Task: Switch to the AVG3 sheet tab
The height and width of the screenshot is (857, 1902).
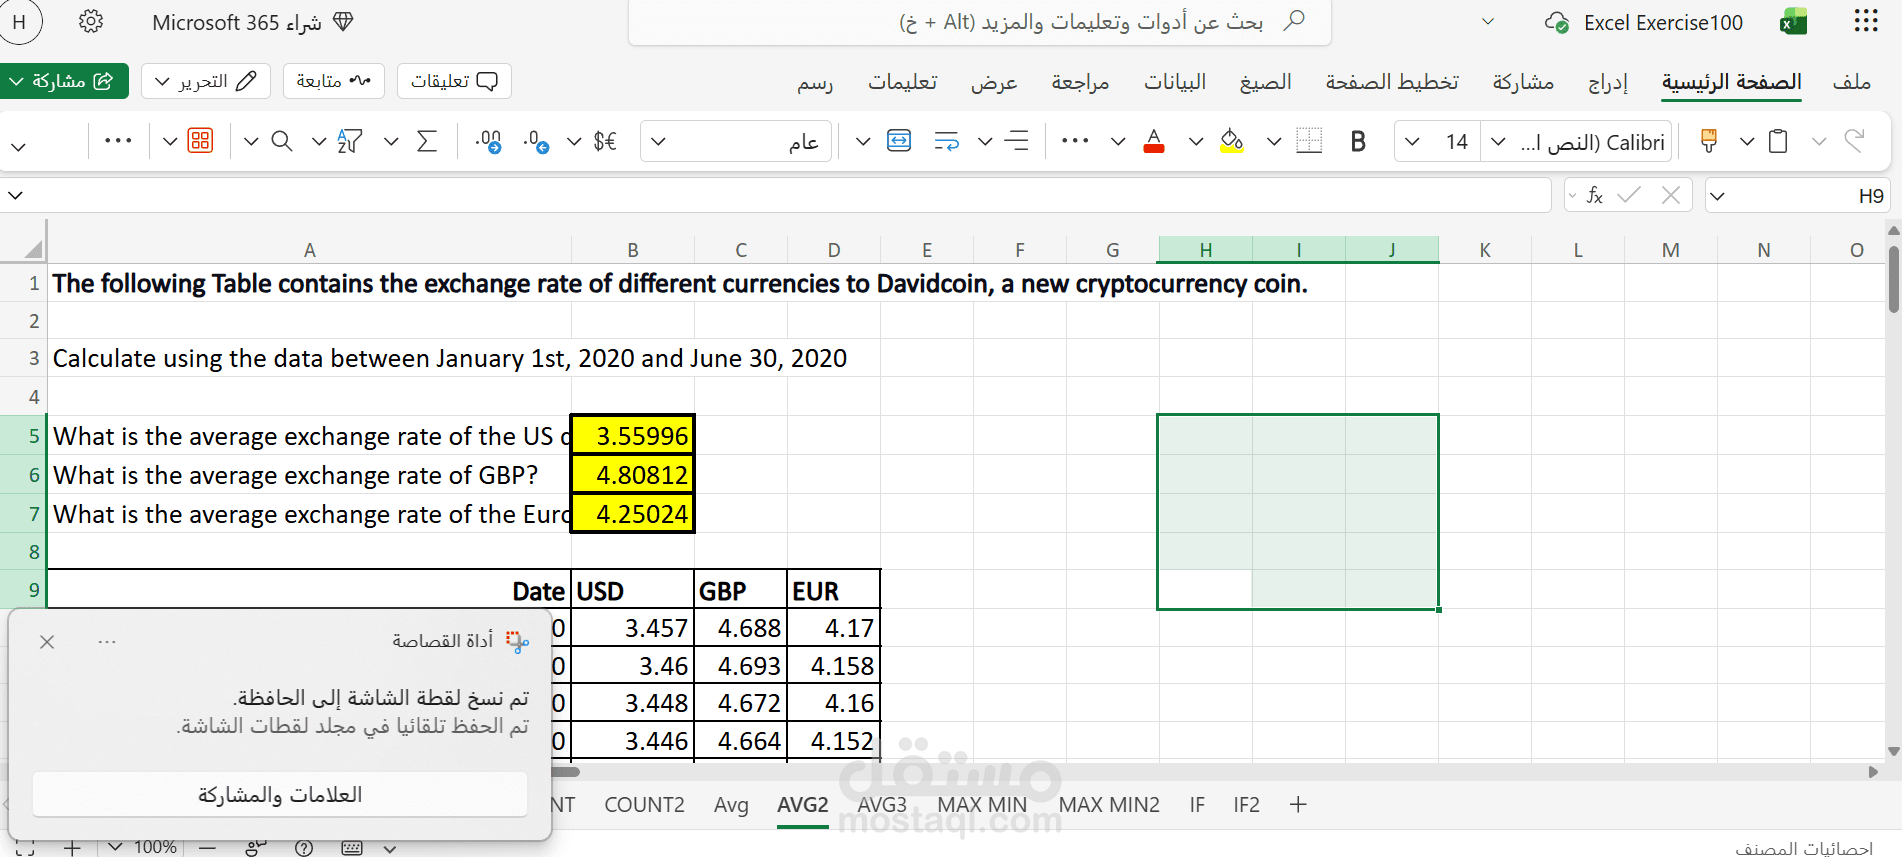Action: point(882,805)
